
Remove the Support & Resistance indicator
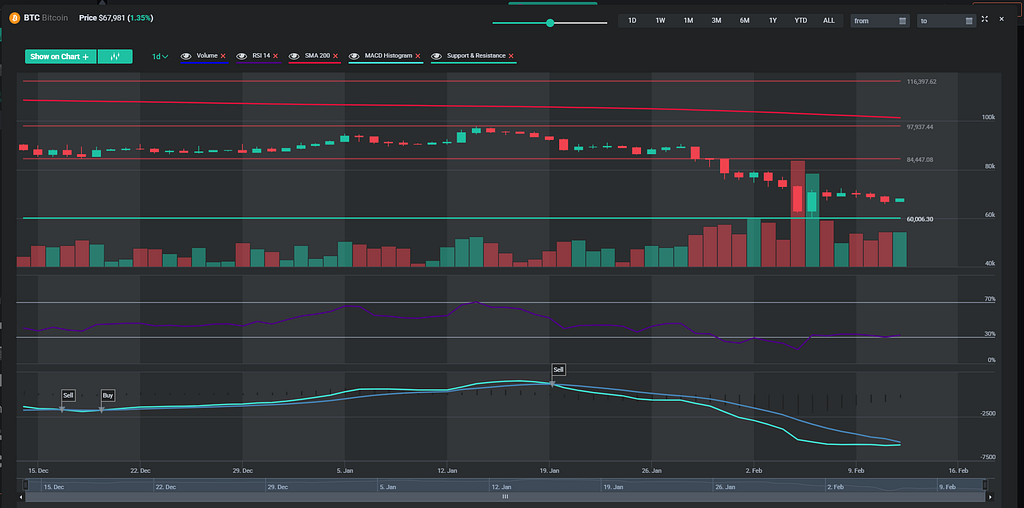click(x=511, y=56)
